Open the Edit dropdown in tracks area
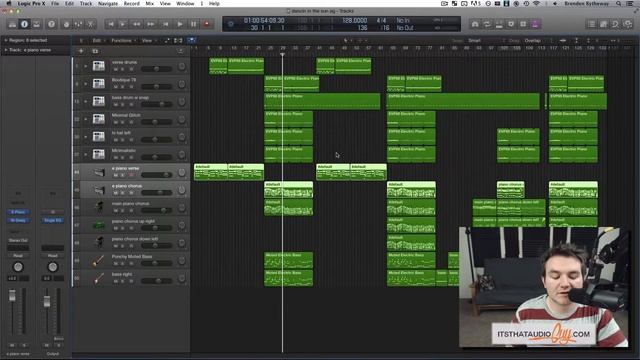Screen dimensions: 640x360 tap(98, 40)
